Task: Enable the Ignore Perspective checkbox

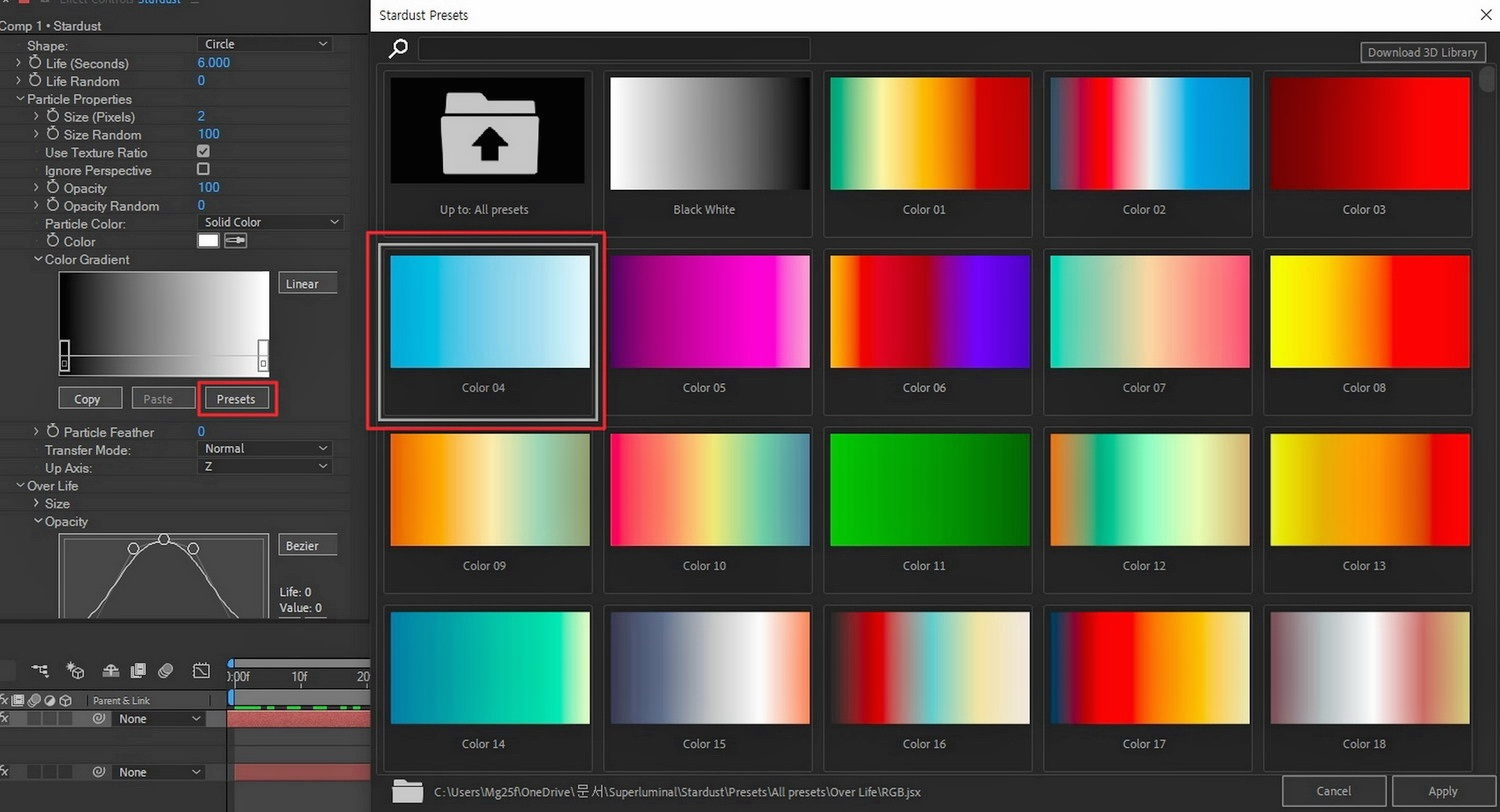Action: (203, 170)
